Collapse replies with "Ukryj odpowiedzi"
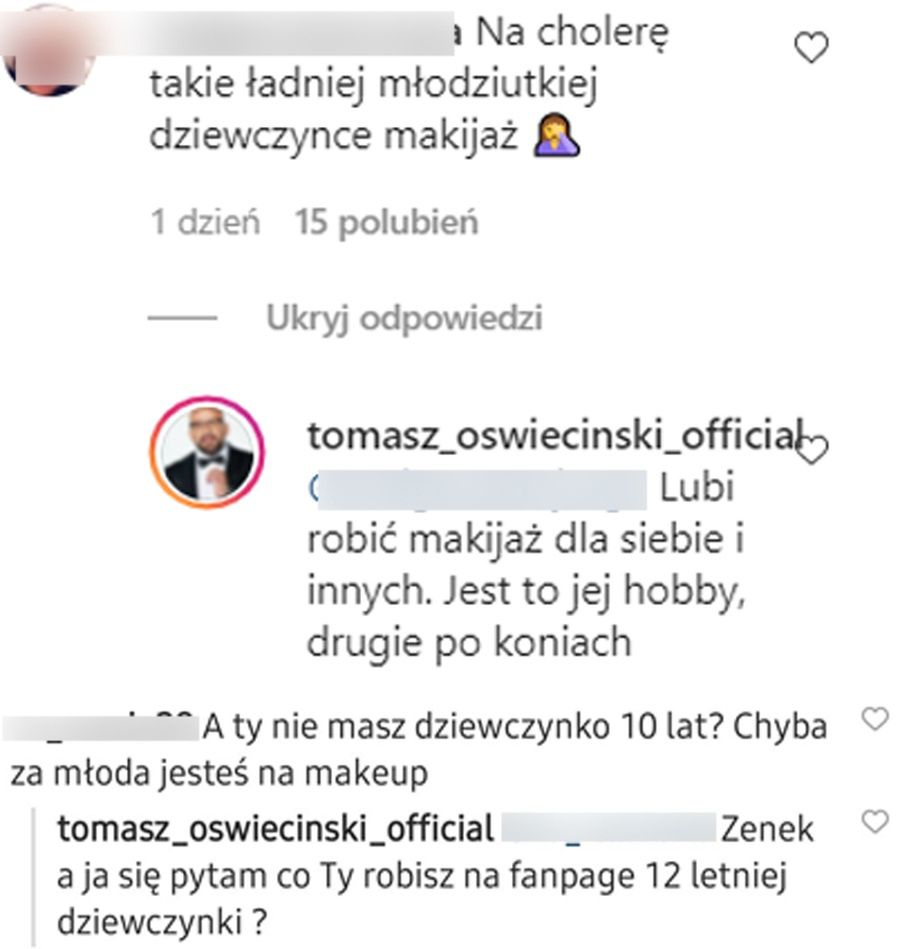 tap(404, 319)
